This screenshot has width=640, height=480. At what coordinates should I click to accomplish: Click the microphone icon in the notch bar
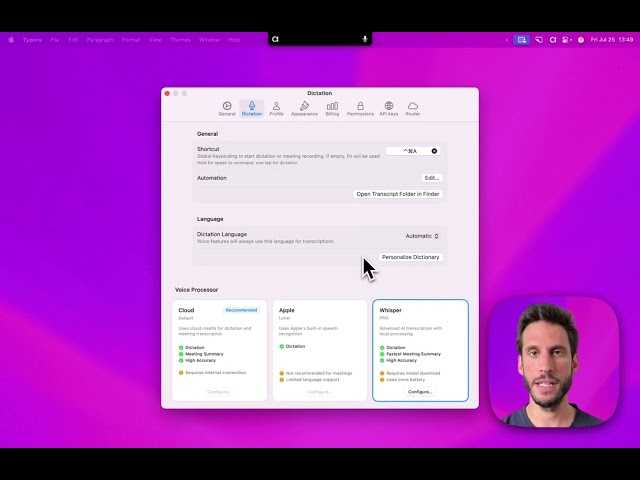click(x=365, y=39)
